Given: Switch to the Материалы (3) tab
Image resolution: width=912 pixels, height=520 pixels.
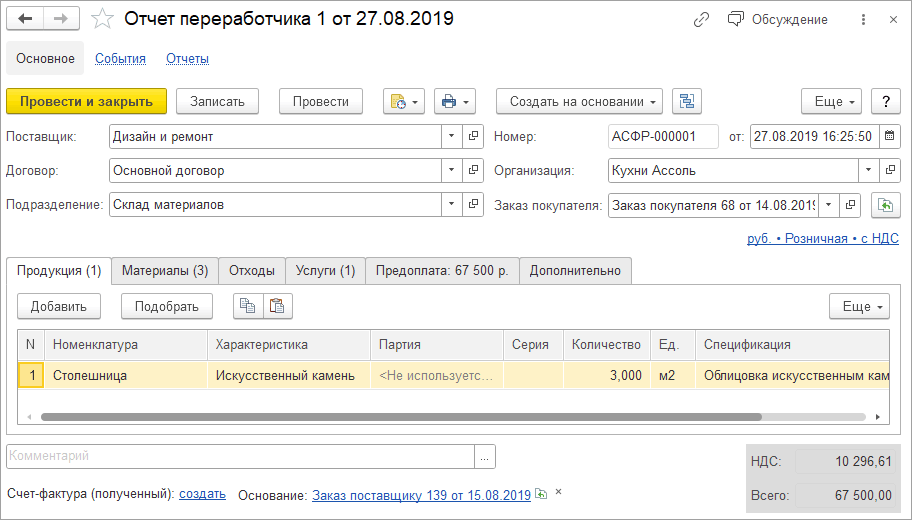Looking at the screenshot, I should [165, 270].
